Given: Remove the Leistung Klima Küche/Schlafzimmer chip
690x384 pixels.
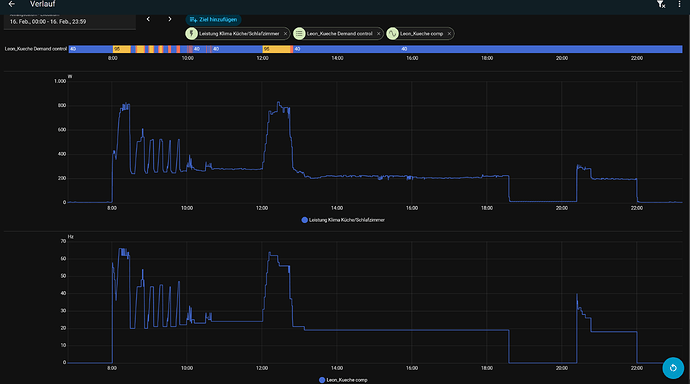Looking at the screenshot, I should pyautogui.click(x=285, y=33).
